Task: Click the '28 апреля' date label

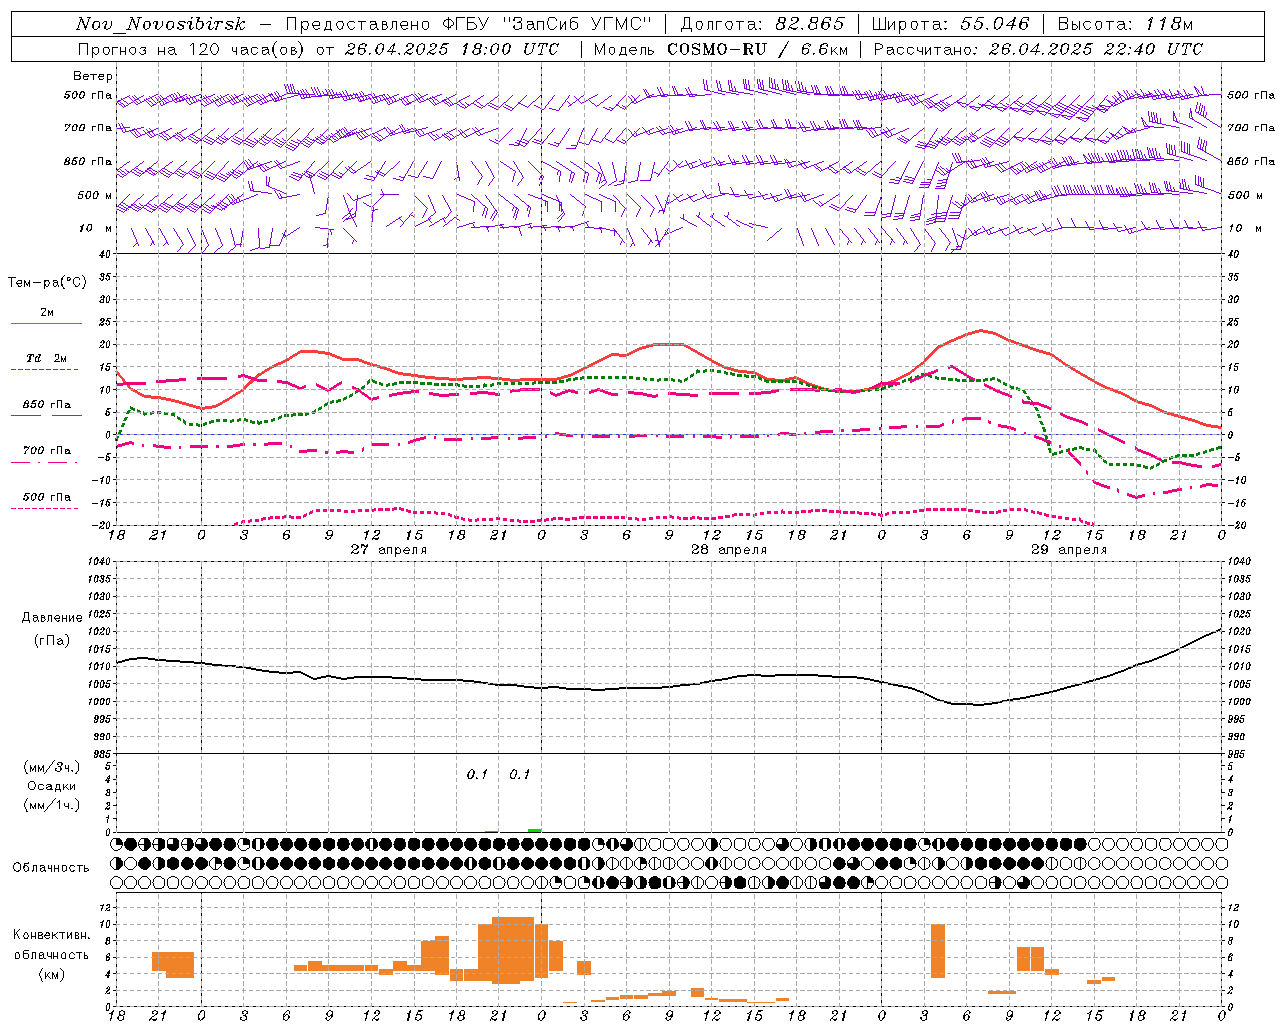Action: click(729, 550)
